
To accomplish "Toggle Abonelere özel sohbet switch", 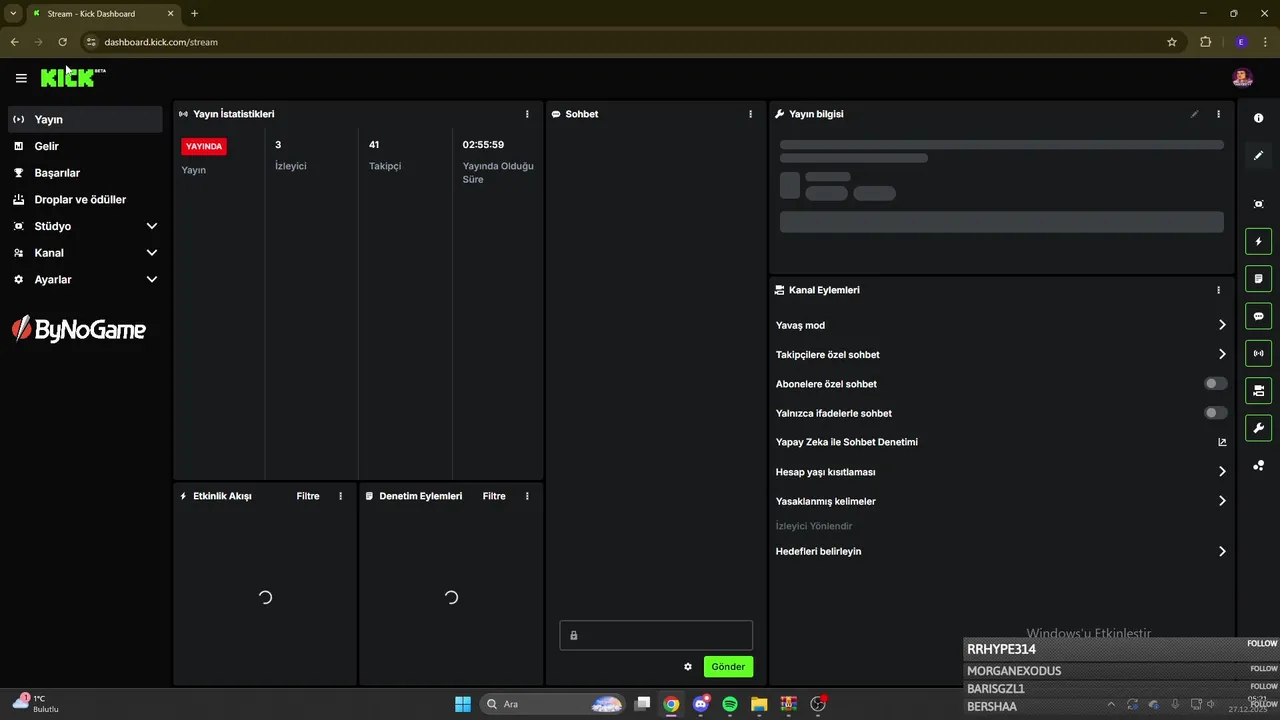I will [1216, 384].
